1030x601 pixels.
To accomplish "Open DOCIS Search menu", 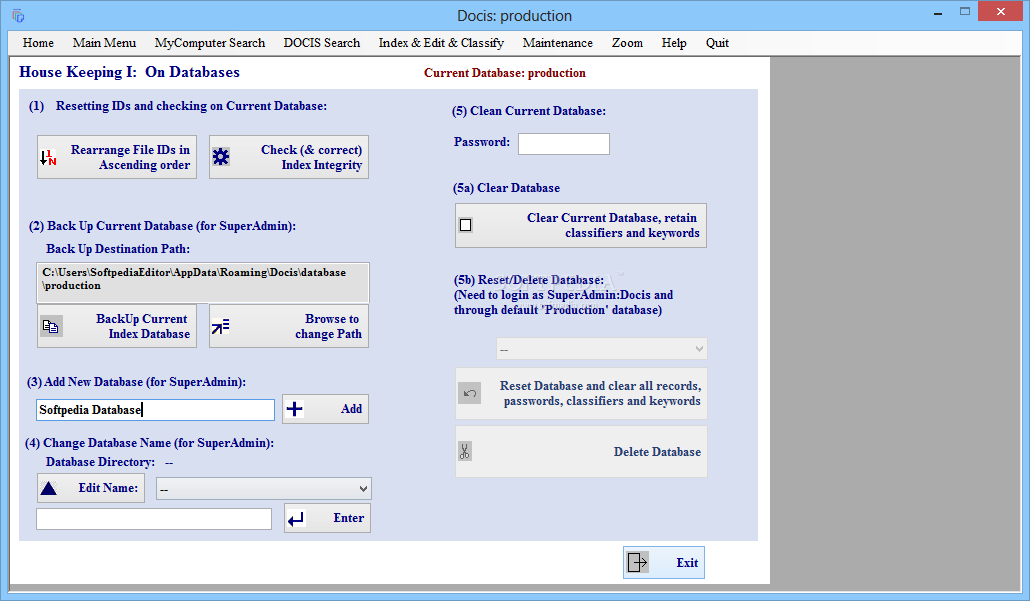I will [322, 43].
